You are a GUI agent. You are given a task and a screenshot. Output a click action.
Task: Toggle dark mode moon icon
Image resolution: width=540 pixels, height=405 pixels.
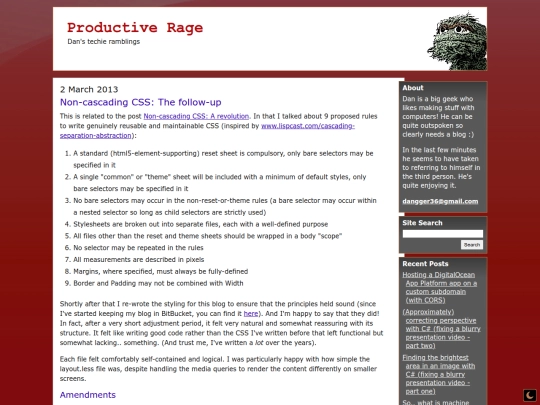530,395
